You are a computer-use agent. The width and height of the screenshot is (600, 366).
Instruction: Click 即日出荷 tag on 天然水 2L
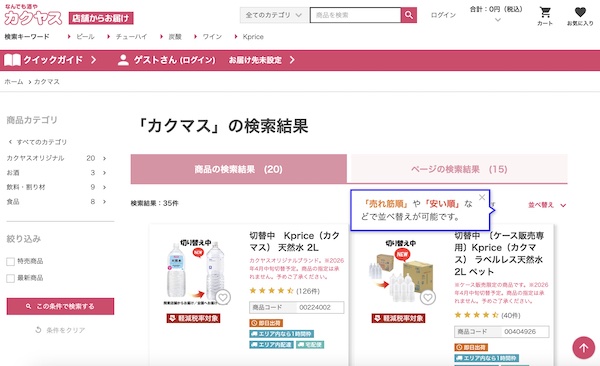(266, 323)
